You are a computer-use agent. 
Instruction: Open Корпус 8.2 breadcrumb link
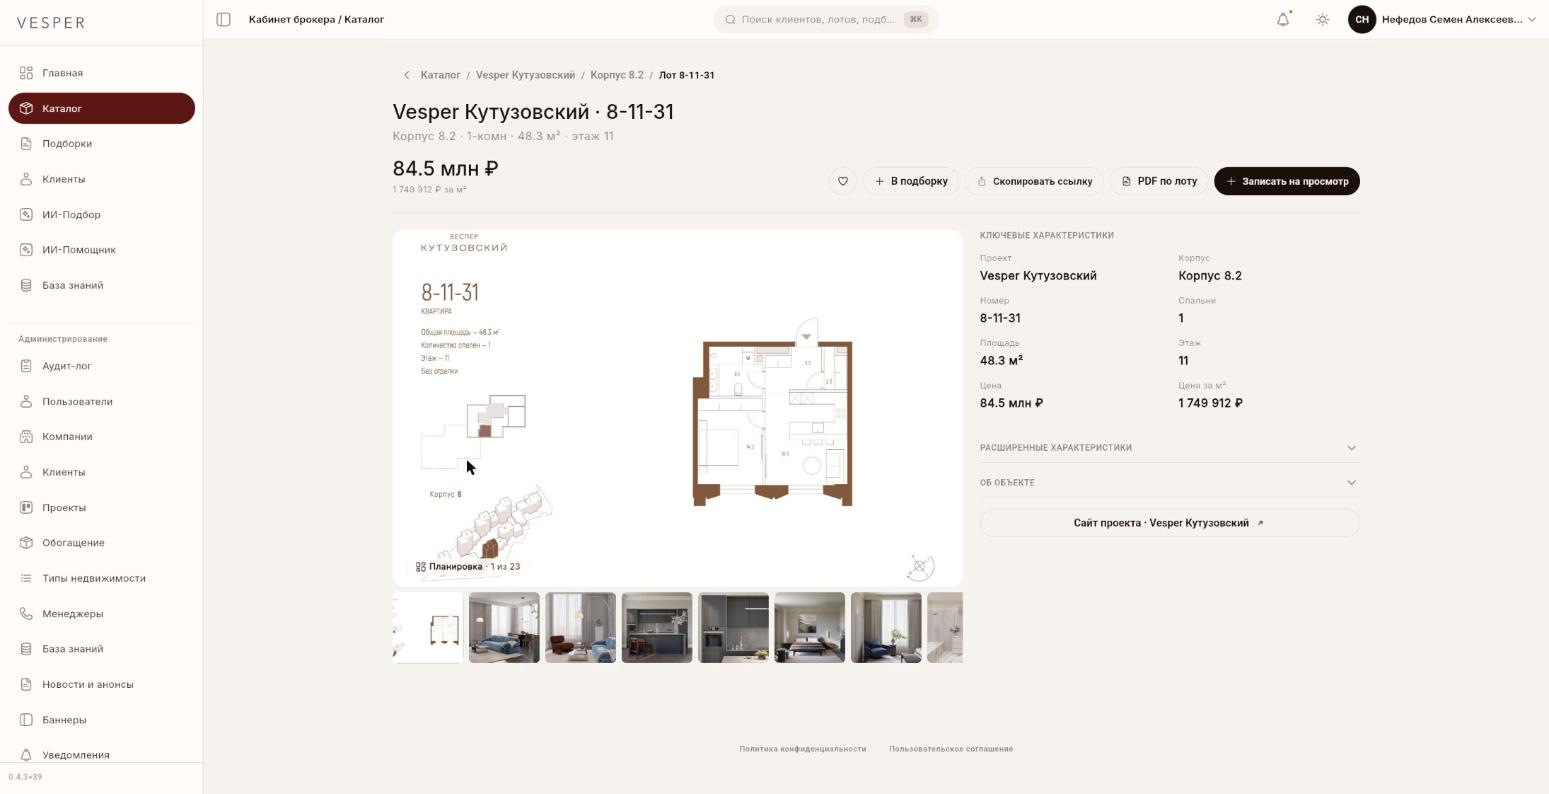pos(617,75)
